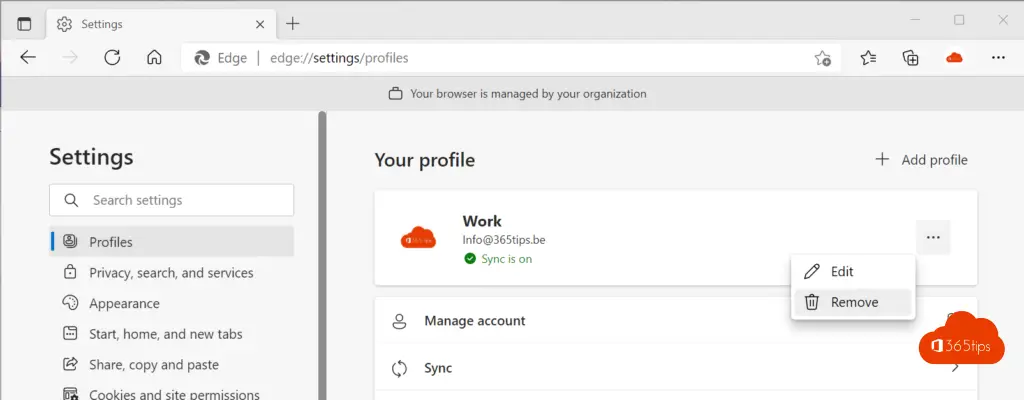The image size is (1024, 400).
Task: Toggle the vertical tabs button
Action: click(24, 24)
